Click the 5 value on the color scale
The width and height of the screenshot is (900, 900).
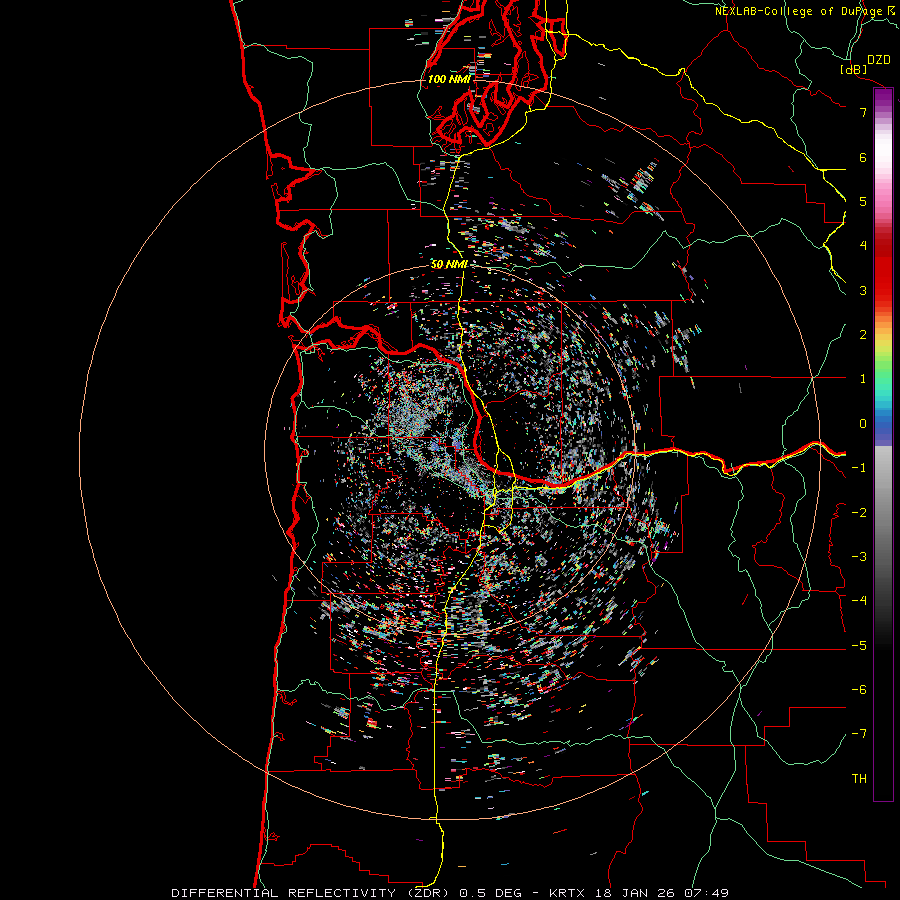[x=863, y=201]
